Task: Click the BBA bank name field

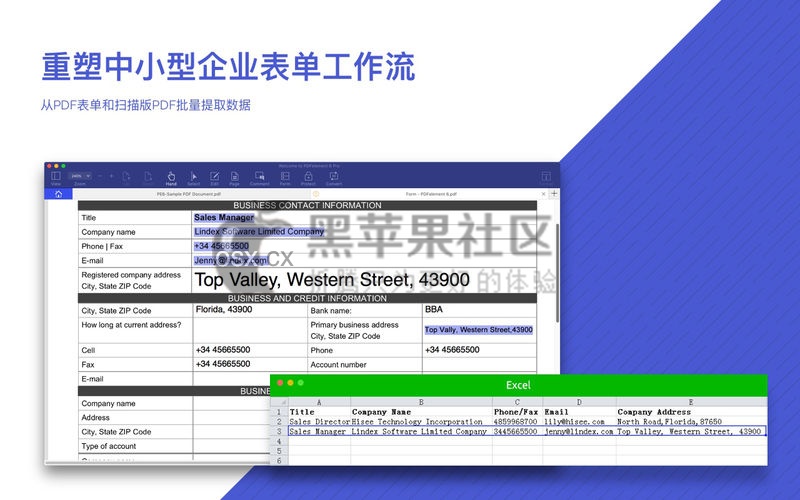Action: 479,309
